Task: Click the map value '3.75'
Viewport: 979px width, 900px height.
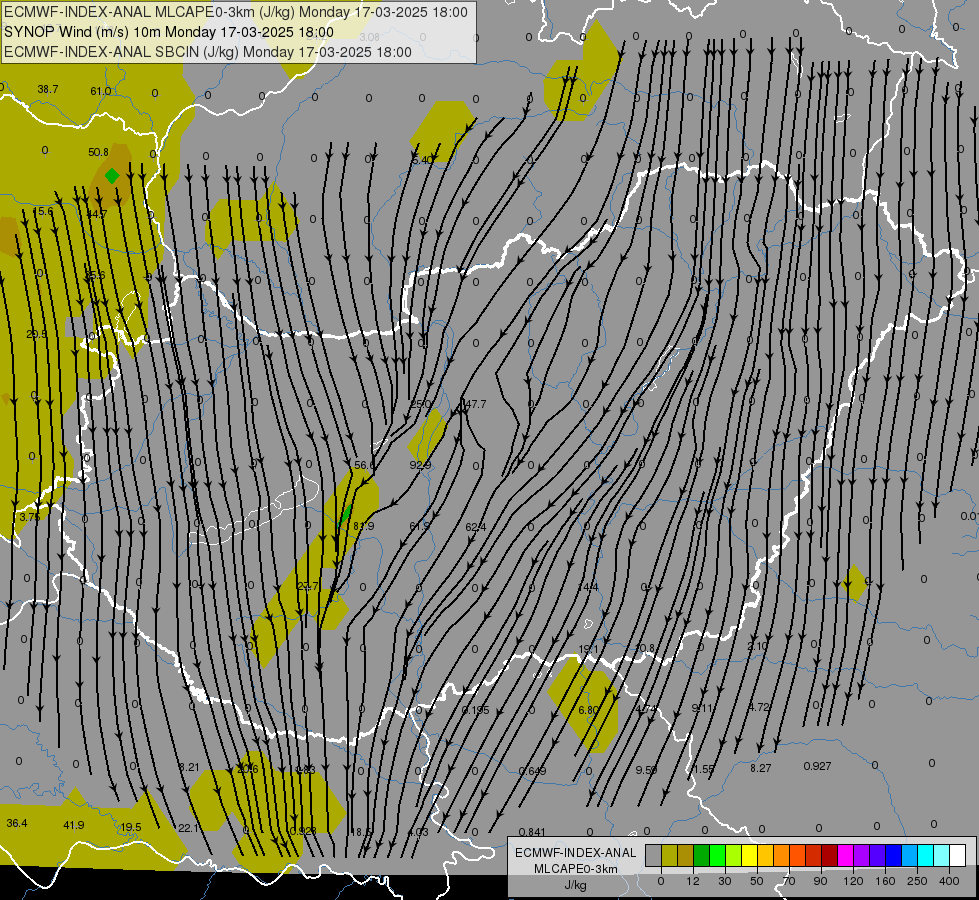Action: click(29, 517)
